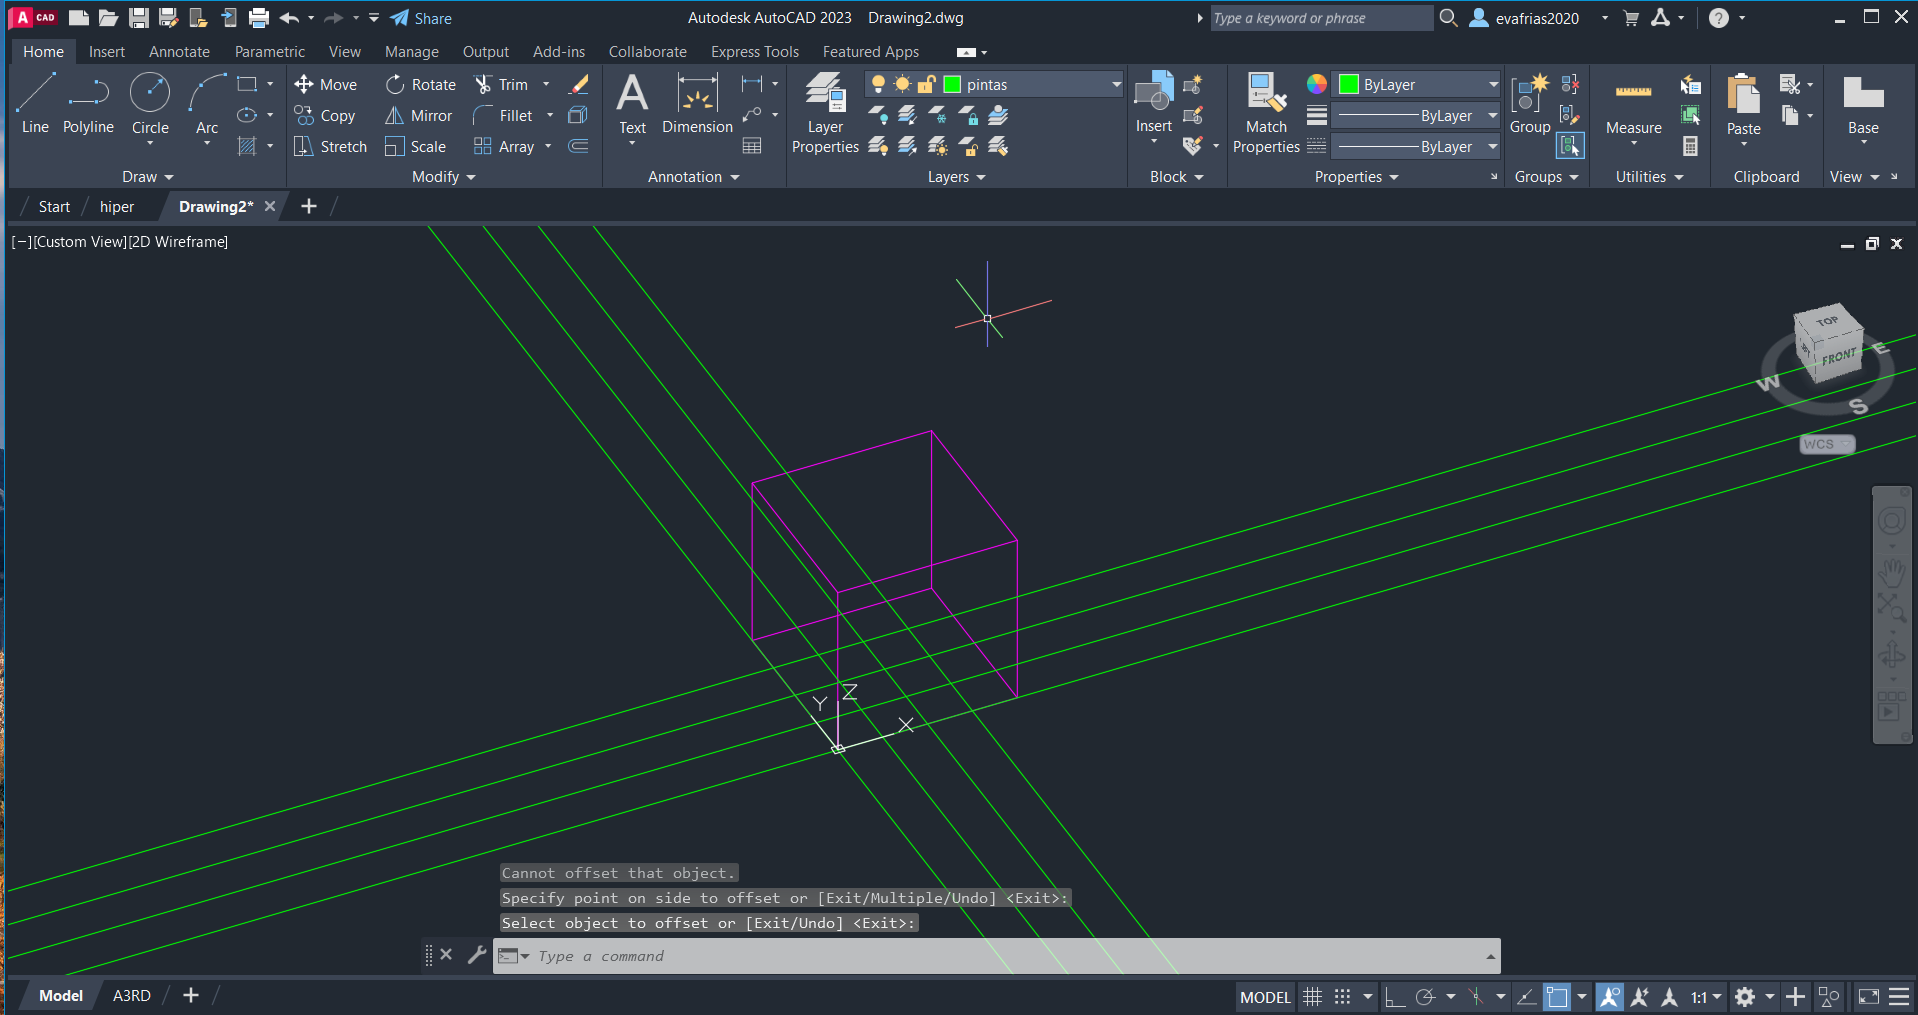Switch to the Annotate ribbon tab
This screenshot has width=1918, height=1015.
tap(179, 52)
